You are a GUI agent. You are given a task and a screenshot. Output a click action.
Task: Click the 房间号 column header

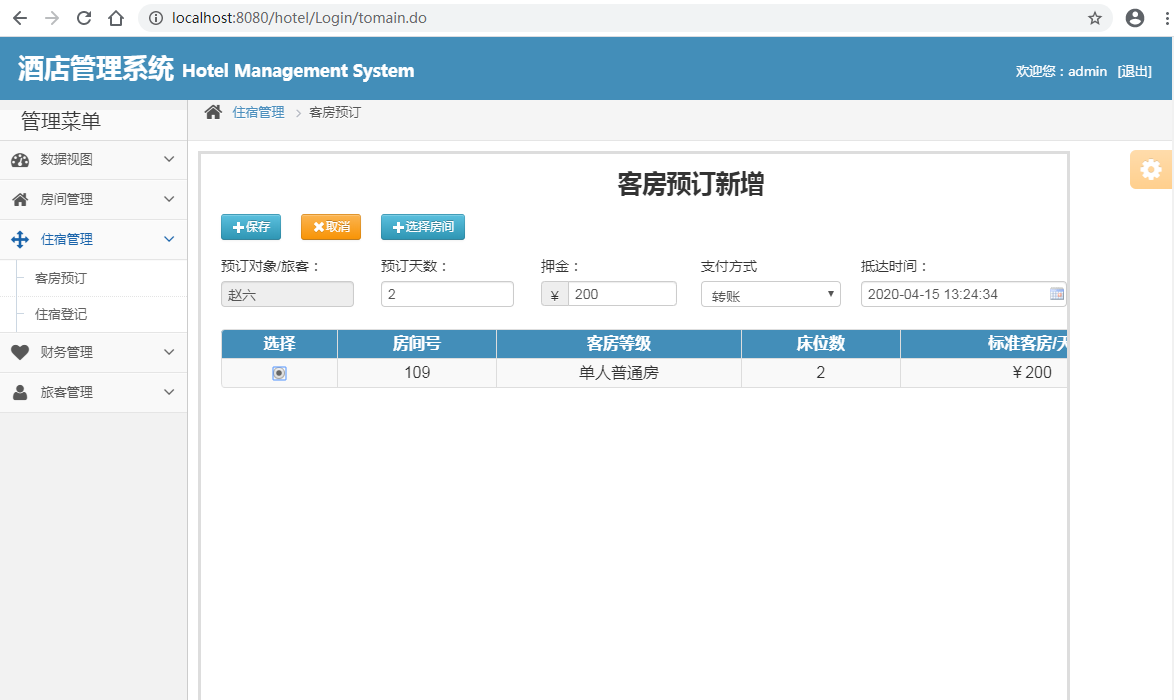417,344
